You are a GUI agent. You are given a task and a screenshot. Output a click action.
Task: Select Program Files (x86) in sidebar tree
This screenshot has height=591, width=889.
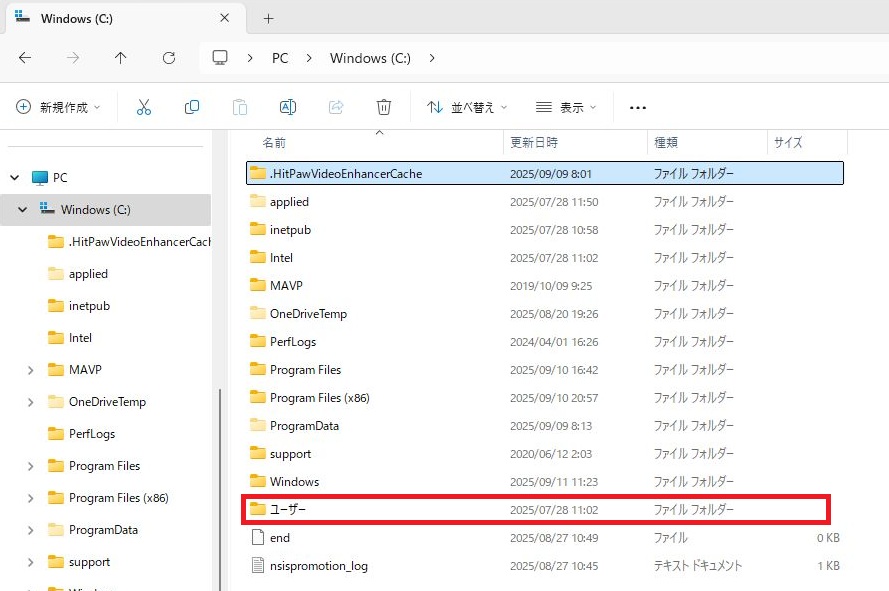pos(118,498)
